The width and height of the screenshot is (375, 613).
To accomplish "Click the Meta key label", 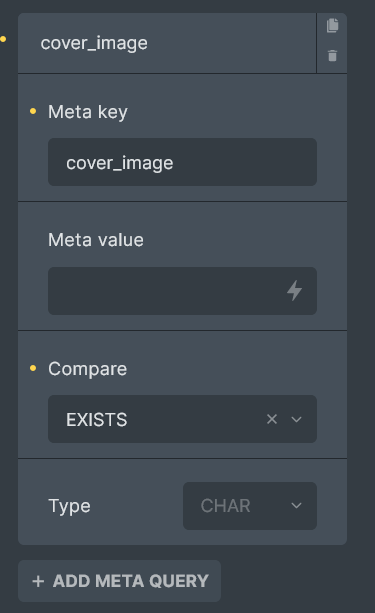I will (x=88, y=112).
